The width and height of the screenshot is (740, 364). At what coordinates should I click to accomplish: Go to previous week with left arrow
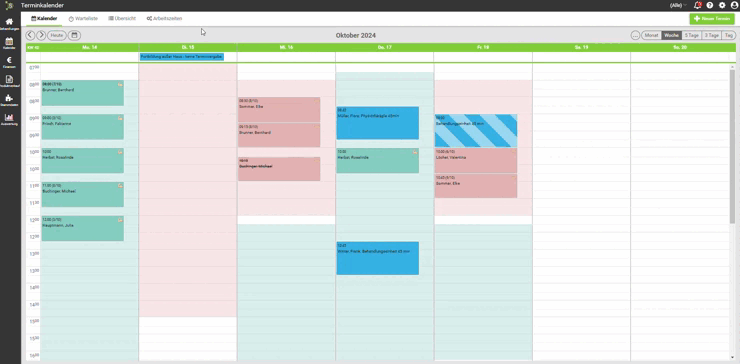click(x=30, y=35)
